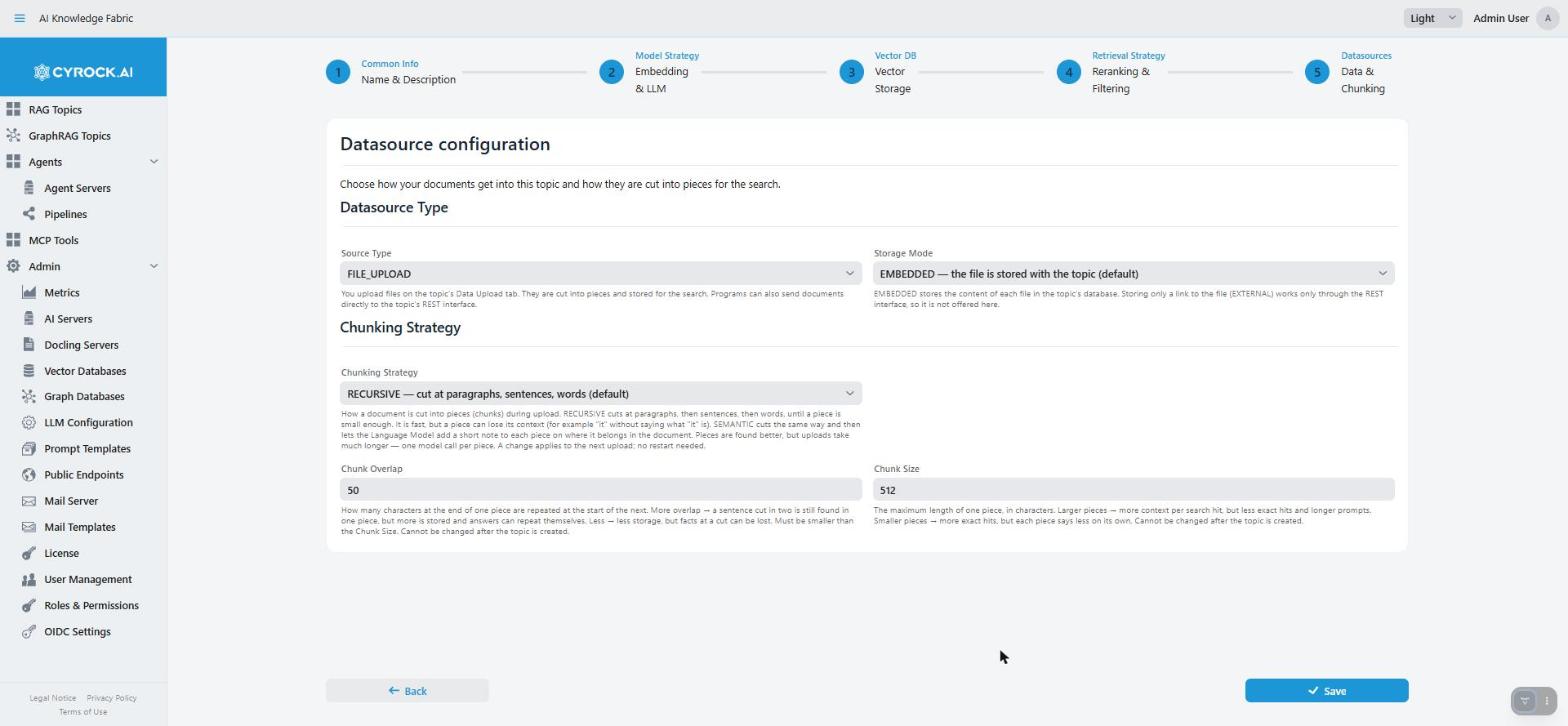Viewport: 1568px width, 726px height.
Task: Click the Save button
Action: point(1326,691)
